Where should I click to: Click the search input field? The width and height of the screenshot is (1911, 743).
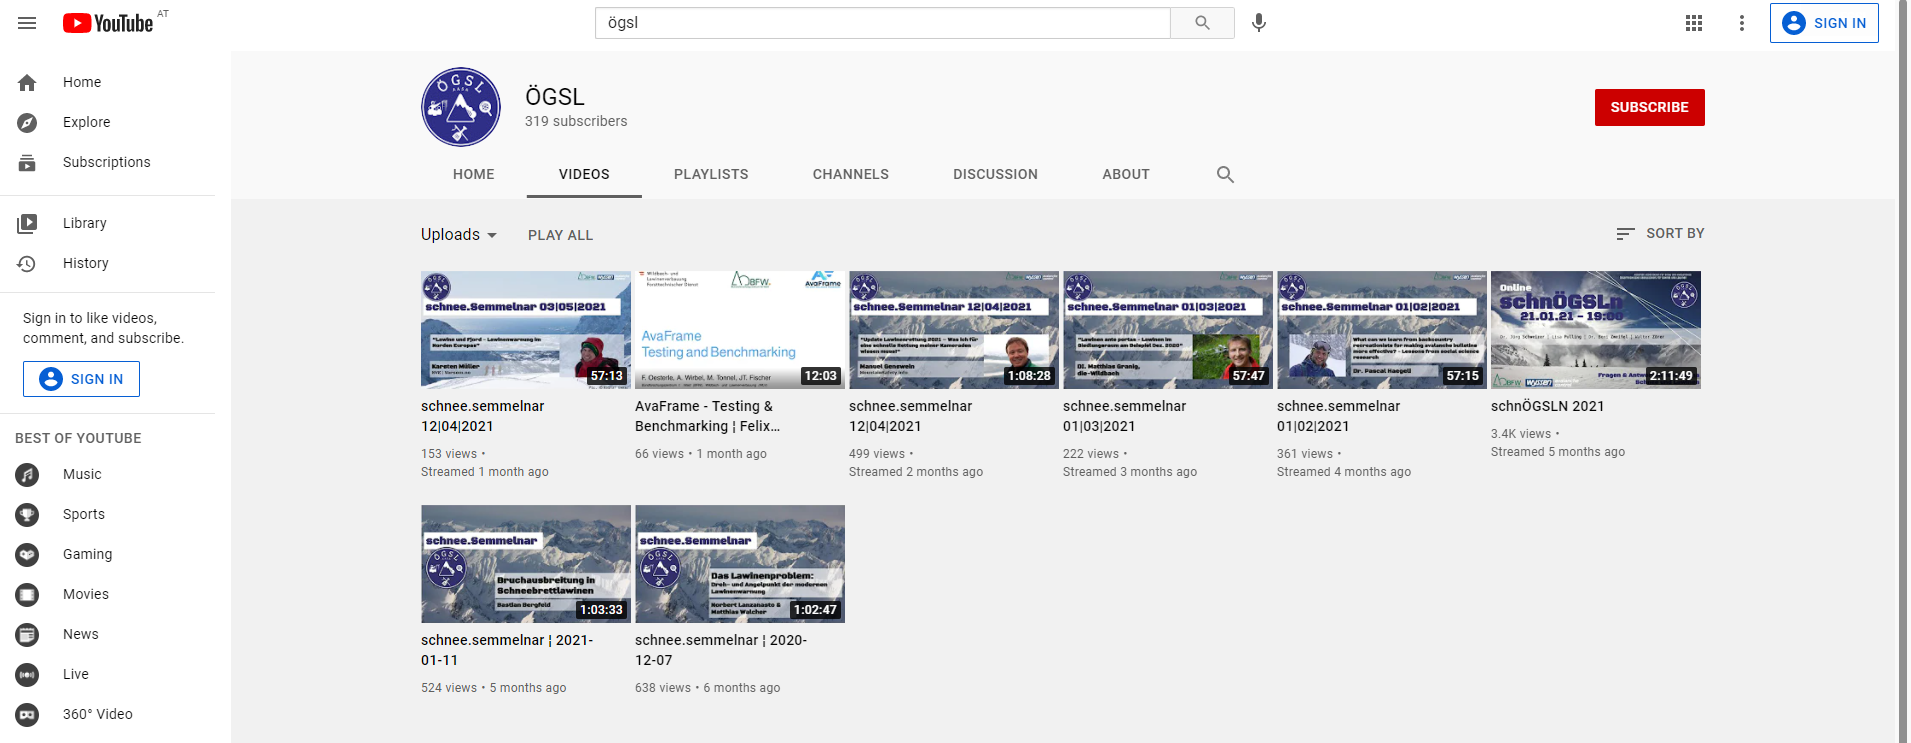pyautogui.click(x=883, y=23)
